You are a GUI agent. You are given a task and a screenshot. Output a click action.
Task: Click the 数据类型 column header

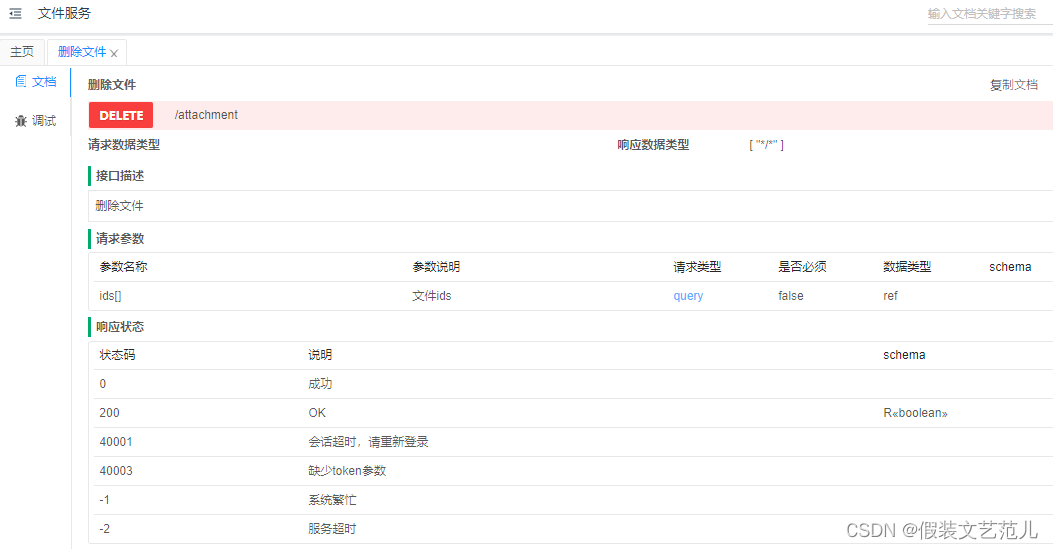click(x=907, y=267)
